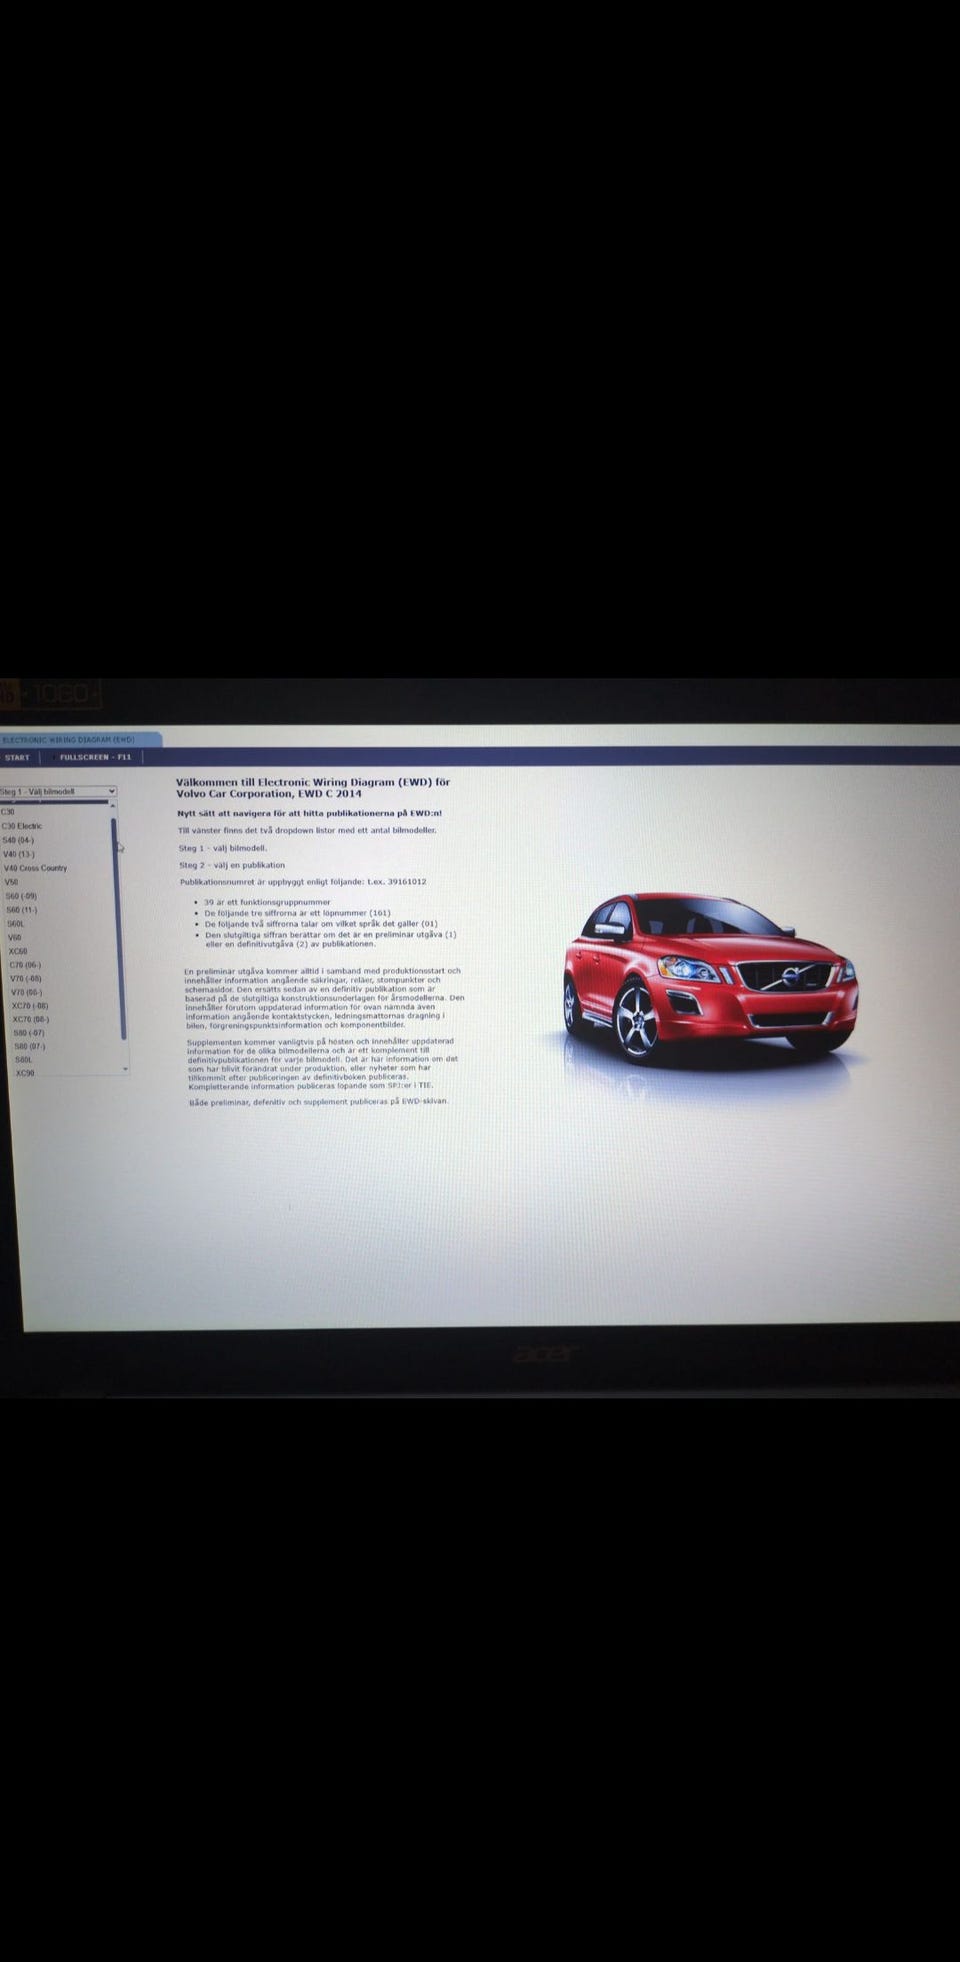
Task: Click the model list scrollbar thumb
Action: [x=120, y=925]
